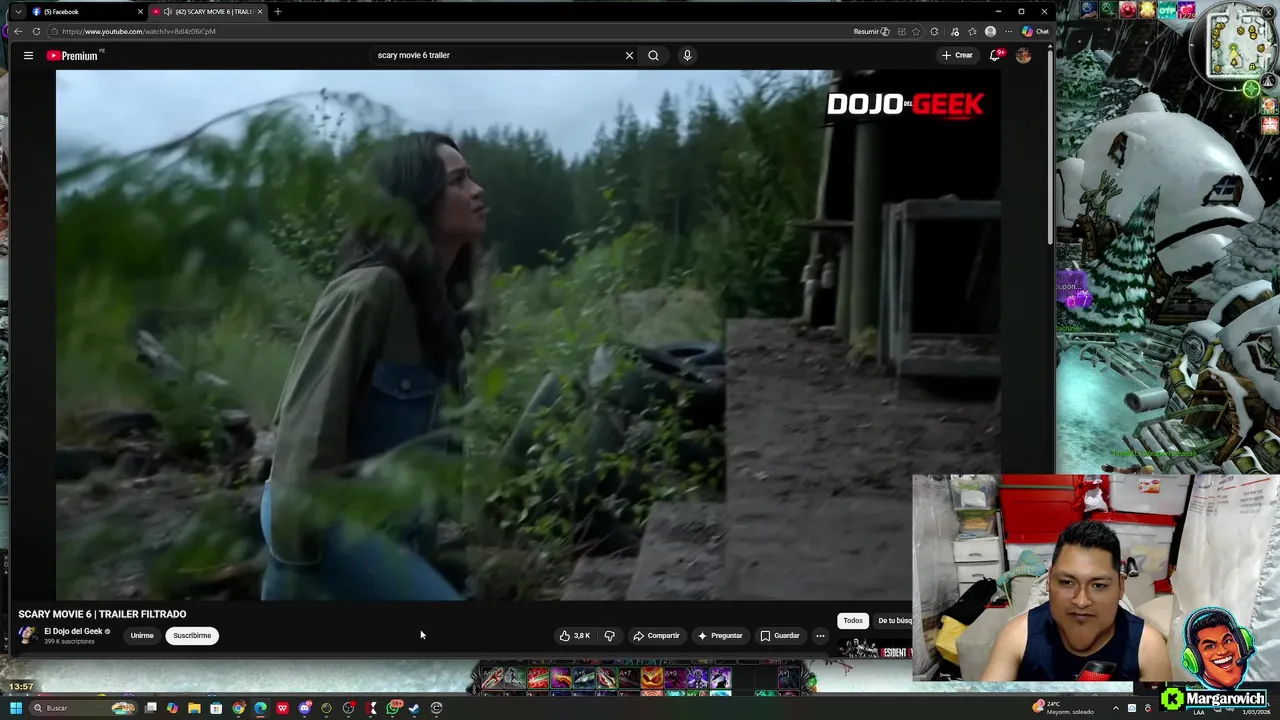The width and height of the screenshot is (1280, 720).
Task: Open the YouTube guide hamburger menu
Action: point(28,56)
